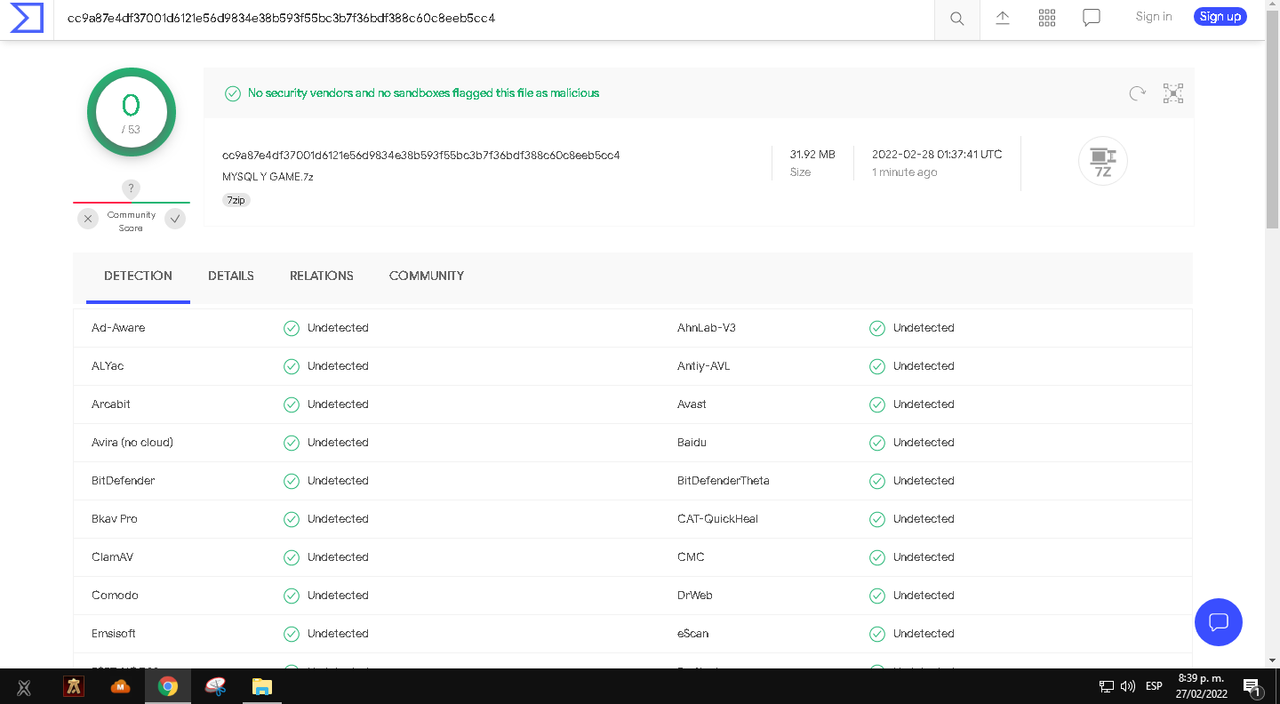Screen dimensions: 1280x704
Task: Click the community score question mark
Action: 131,188
